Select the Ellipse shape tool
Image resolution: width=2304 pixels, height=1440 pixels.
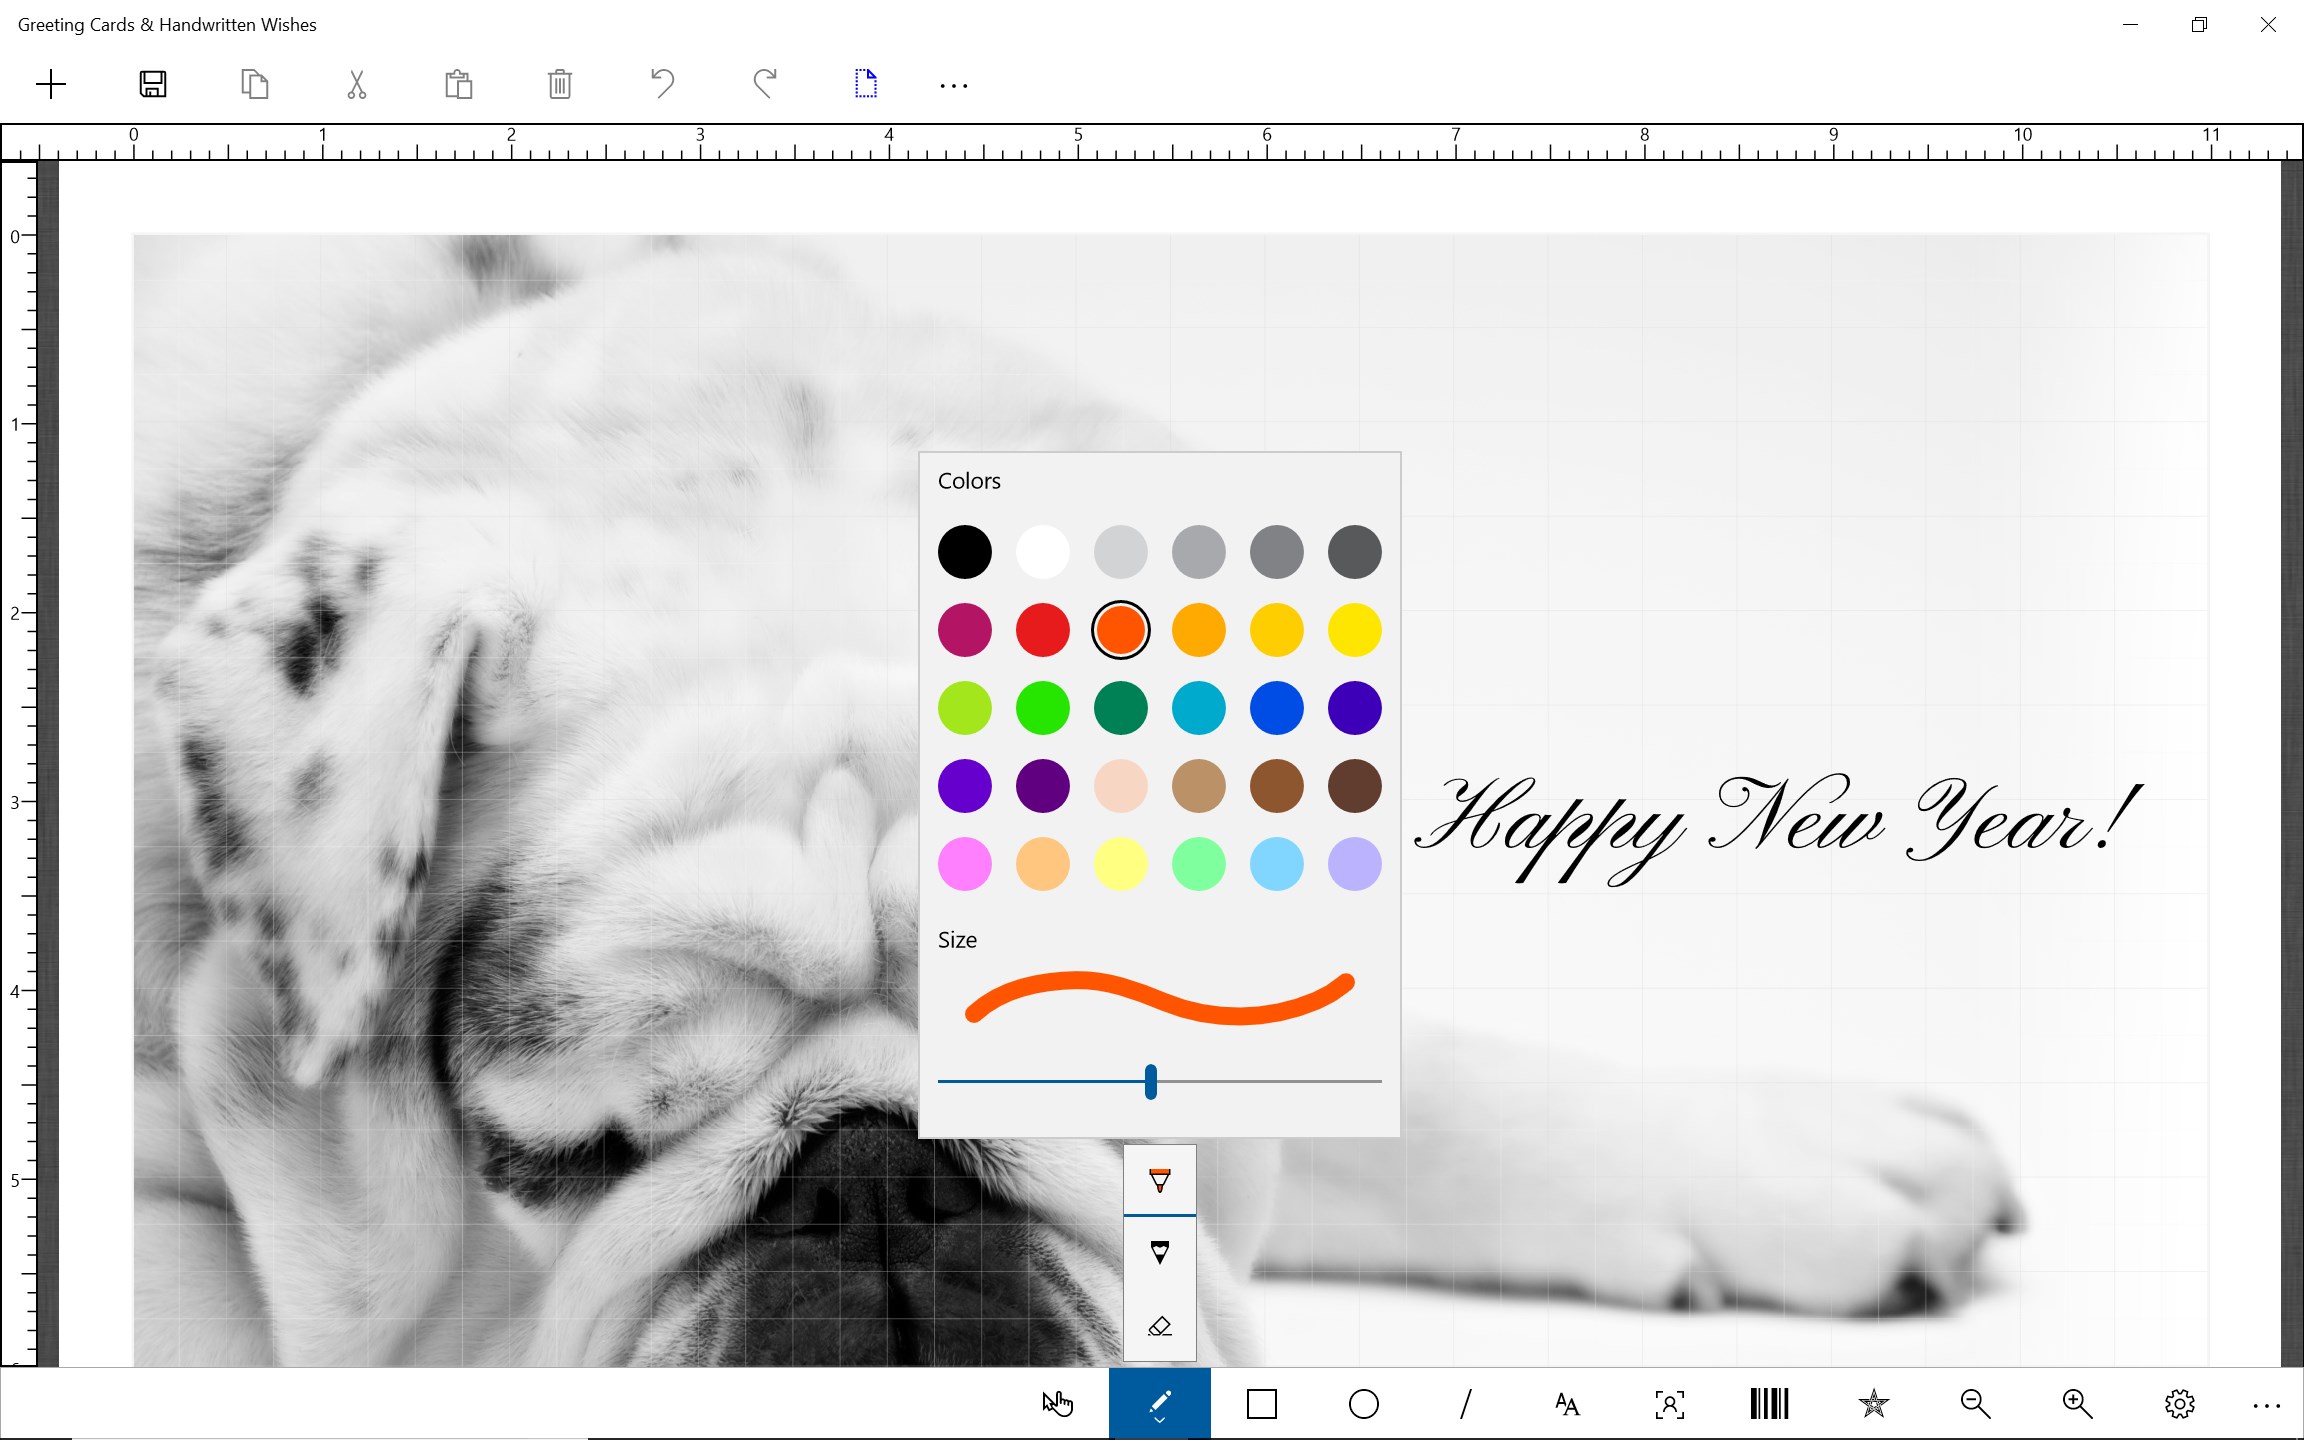(x=1362, y=1403)
